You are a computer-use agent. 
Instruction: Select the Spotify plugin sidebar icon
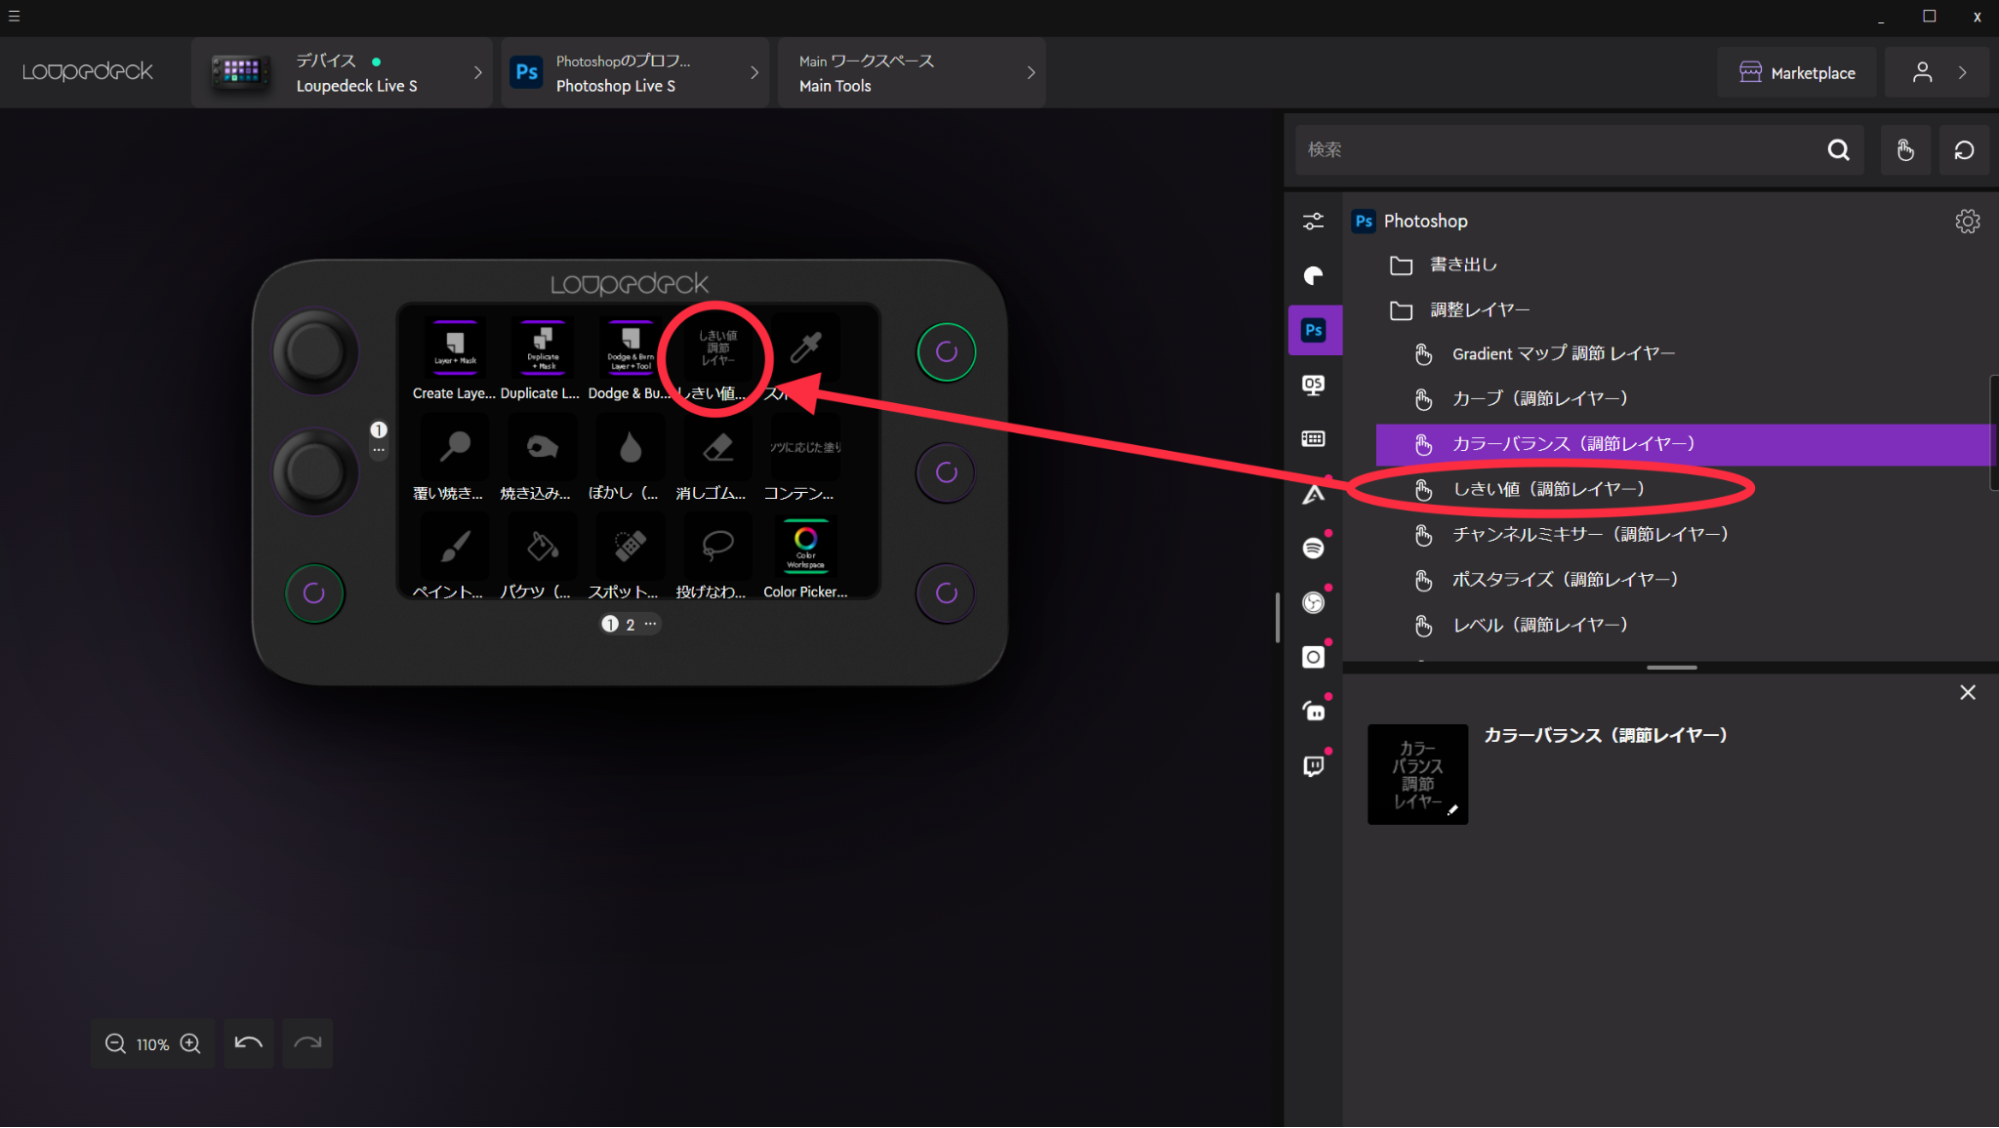[1313, 548]
